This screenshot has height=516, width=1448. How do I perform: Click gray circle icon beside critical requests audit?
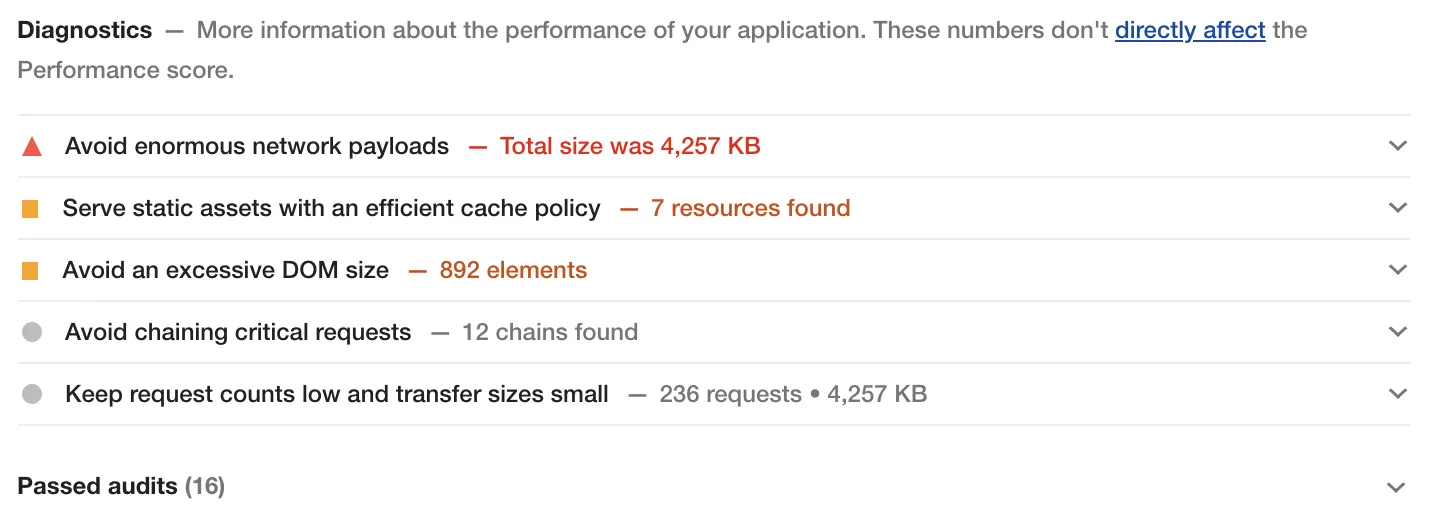32,333
